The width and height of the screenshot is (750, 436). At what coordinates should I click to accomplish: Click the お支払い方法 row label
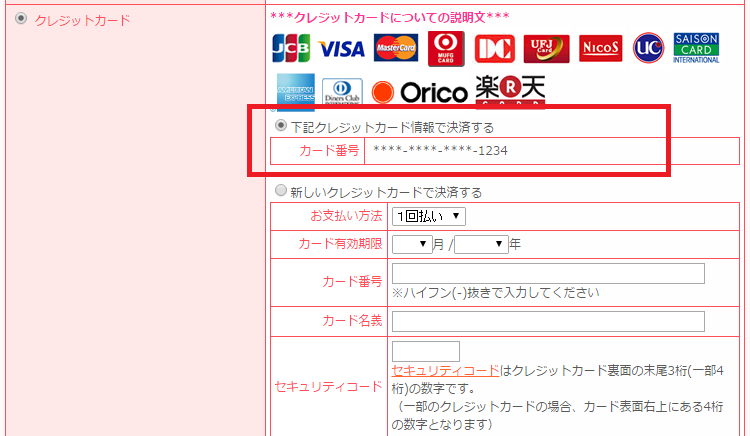[x=346, y=216]
